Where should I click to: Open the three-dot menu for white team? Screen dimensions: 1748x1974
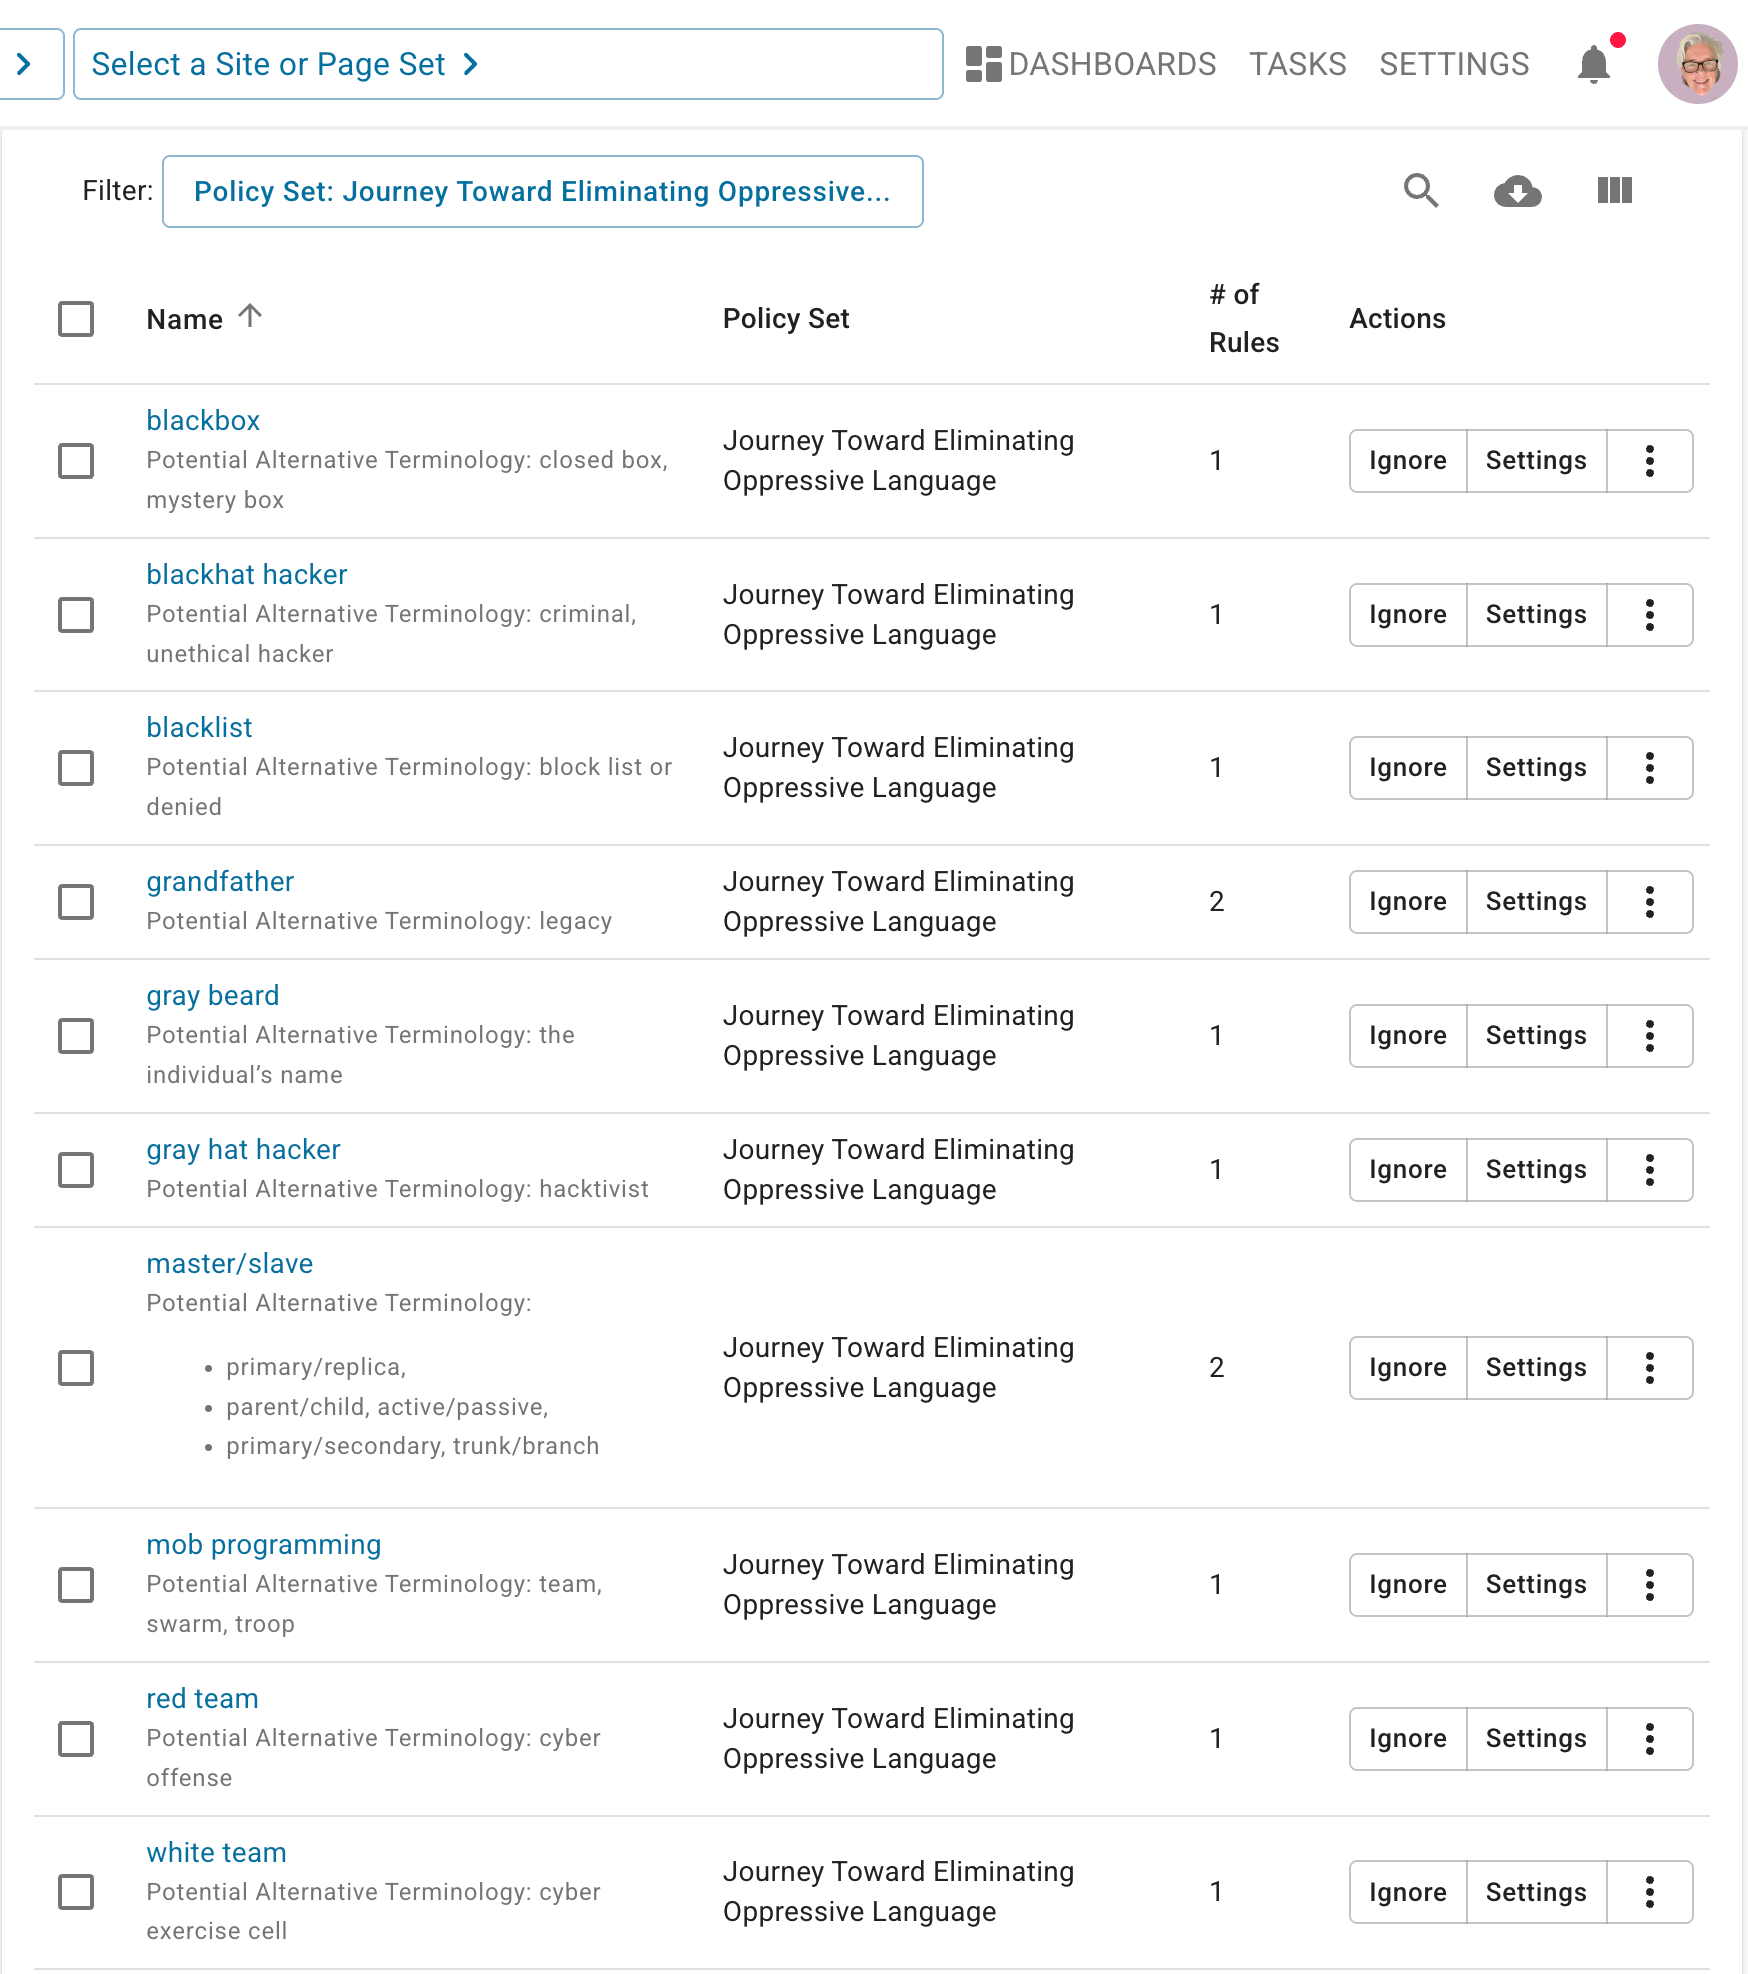tap(1649, 1892)
